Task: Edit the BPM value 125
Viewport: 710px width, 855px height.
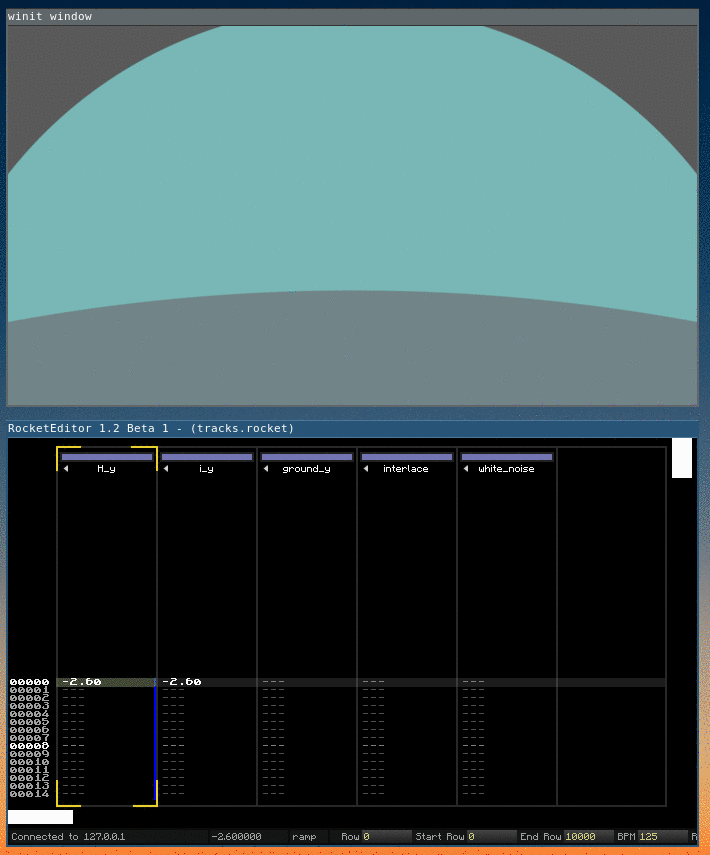Action: [662, 836]
